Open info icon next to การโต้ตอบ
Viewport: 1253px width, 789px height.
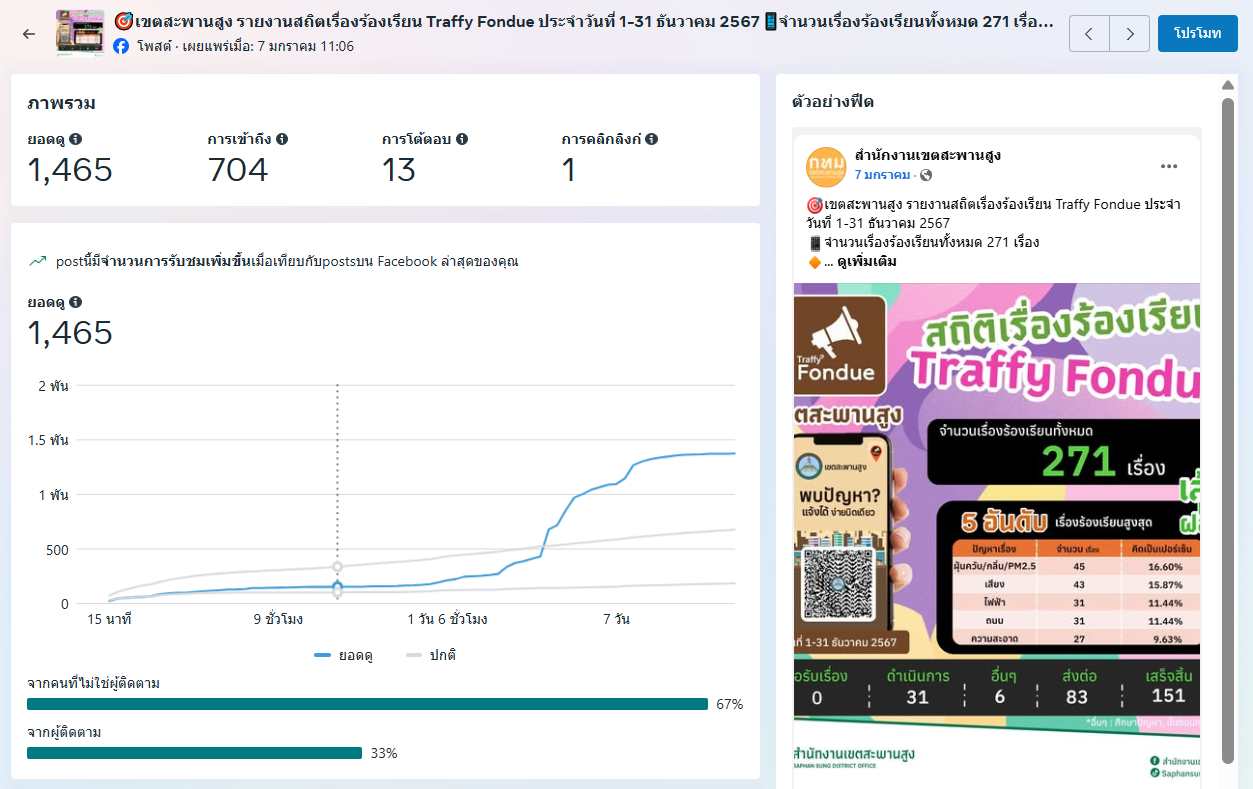click(462, 139)
